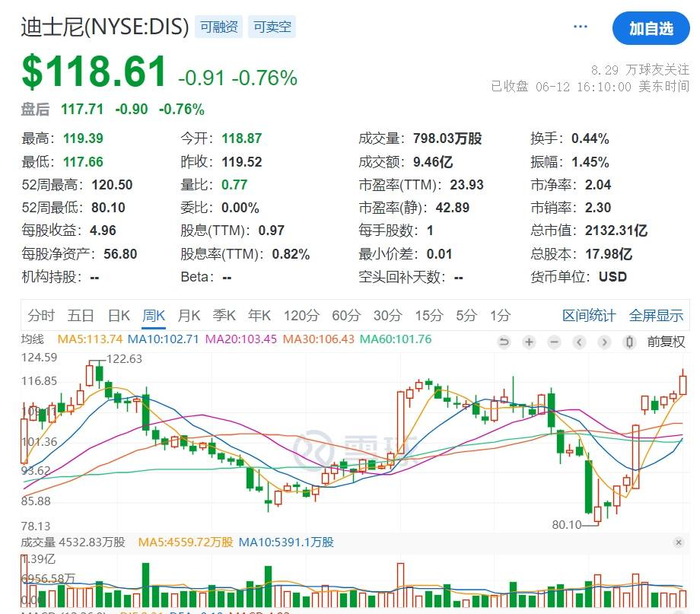Image resolution: width=700 pixels, height=614 pixels.
Task: Click the 股息率(TTM) 0.82% value
Action: tap(291, 254)
